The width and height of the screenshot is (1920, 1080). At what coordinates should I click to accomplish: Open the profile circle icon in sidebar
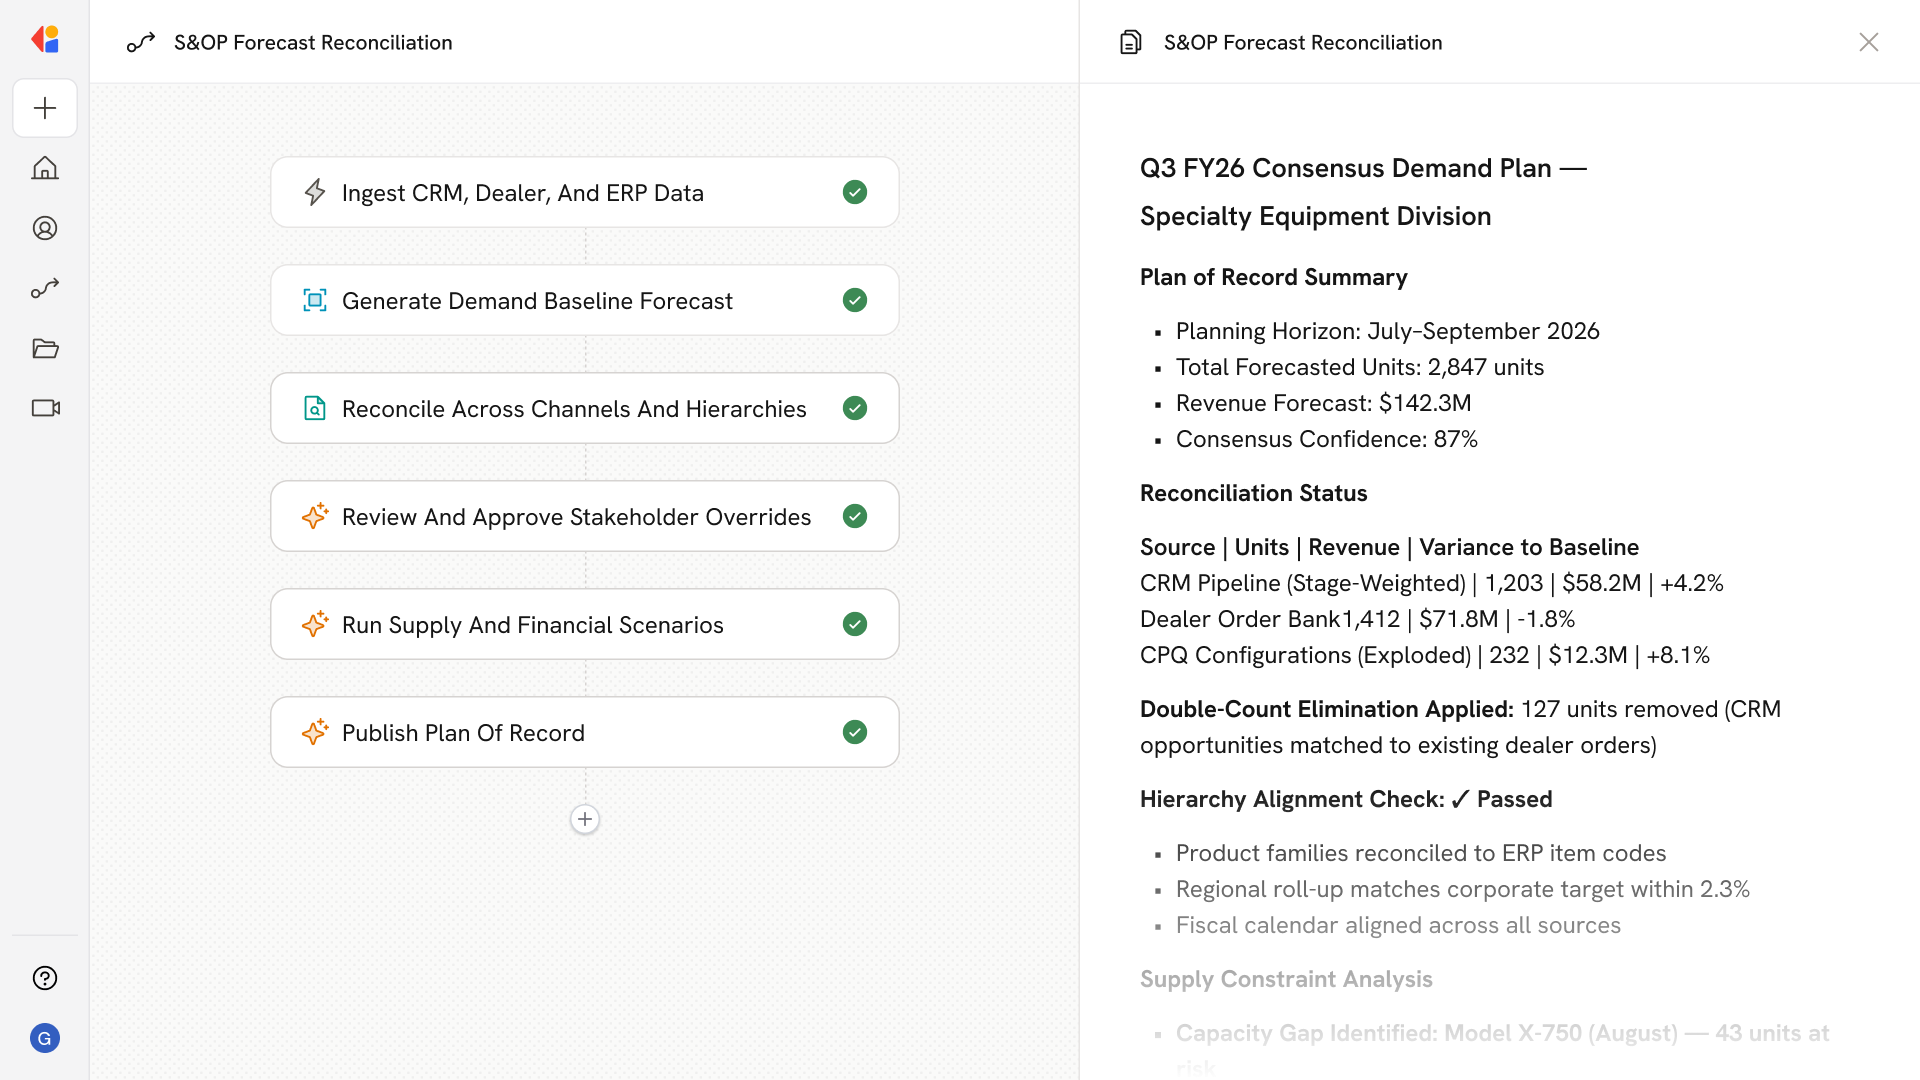[x=45, y=228]
